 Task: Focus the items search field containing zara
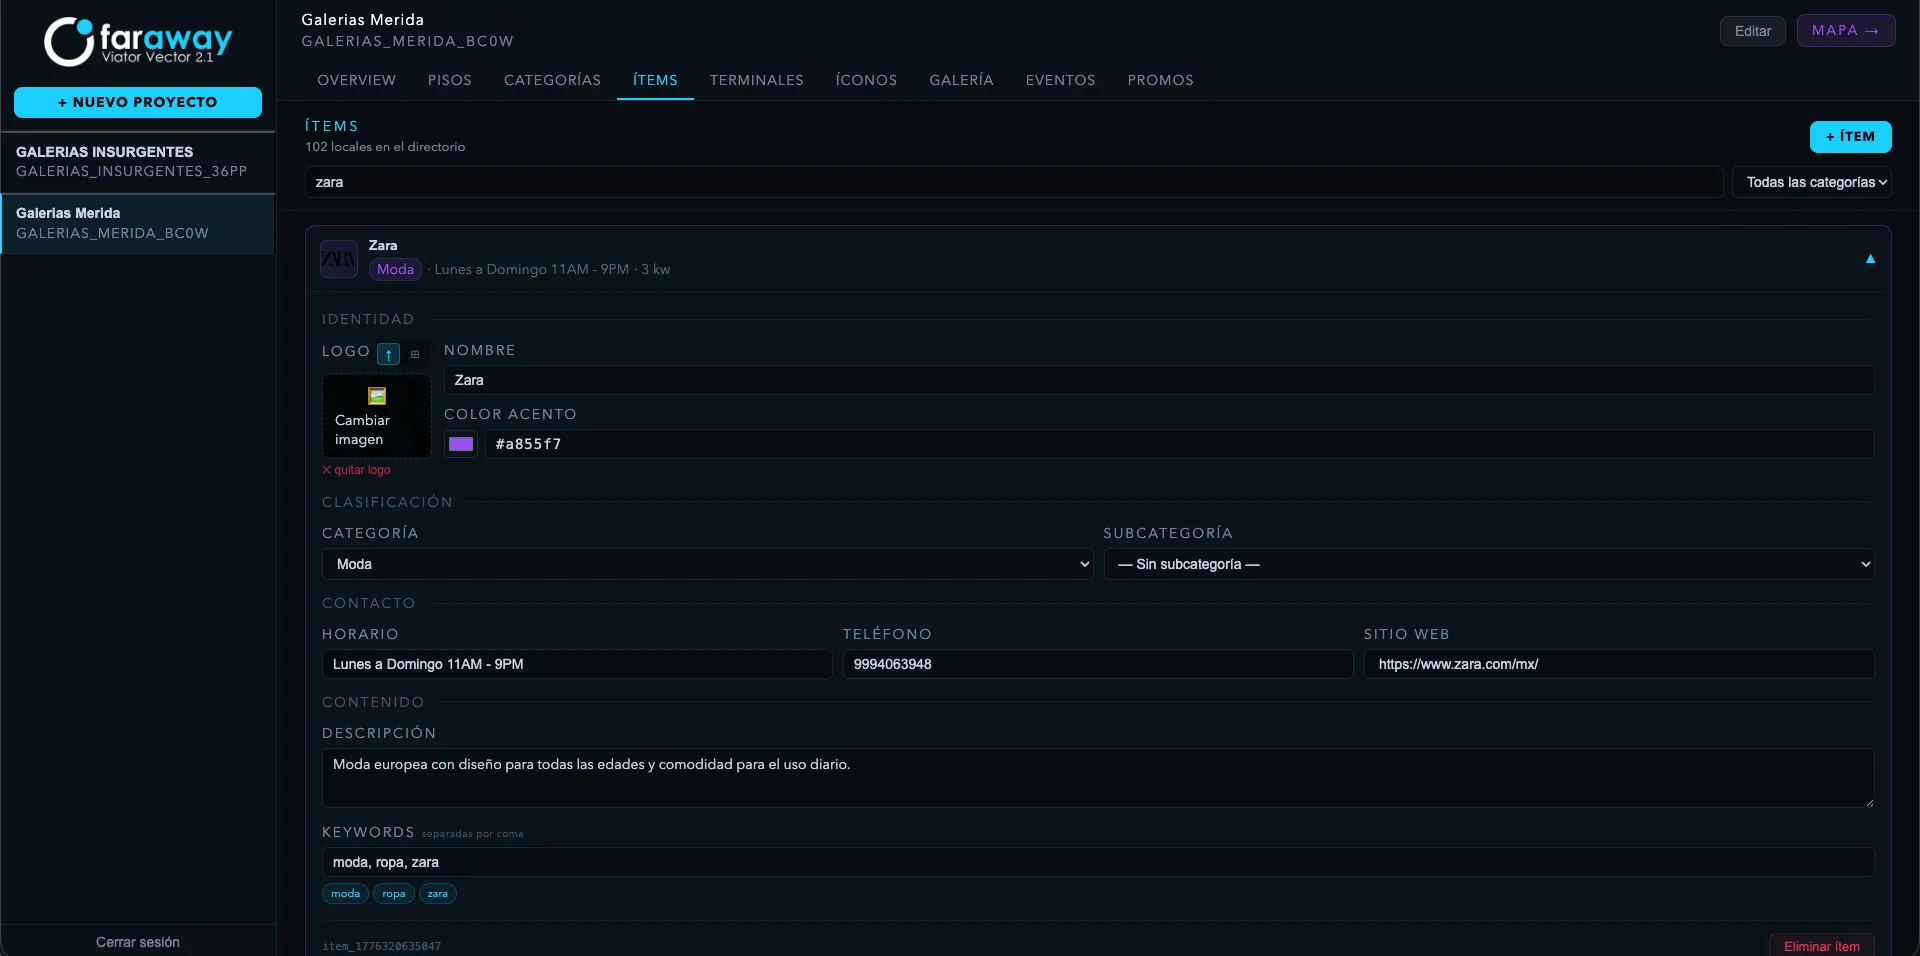click(x=1014, y=182)
